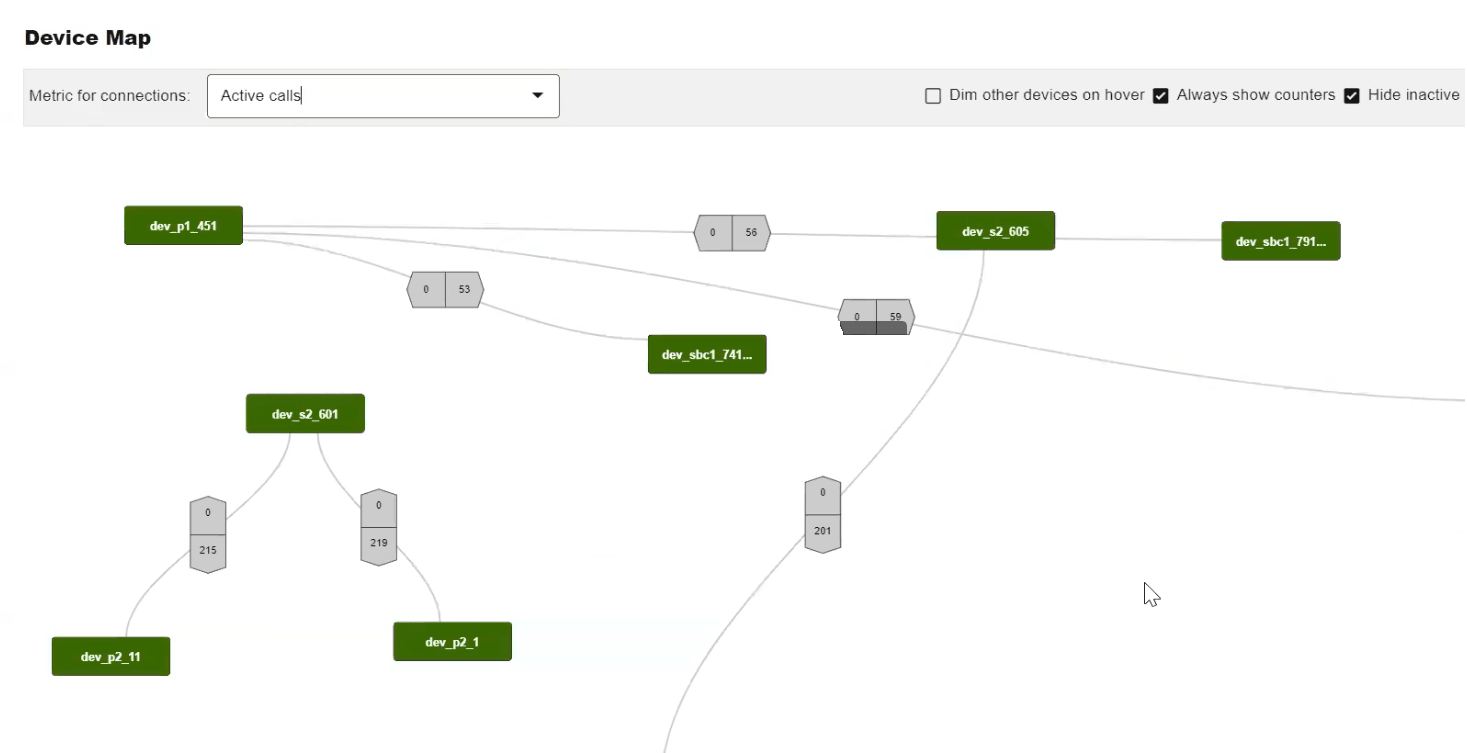1467x753 pixels.
Task: Click the dev_s2_605 device node
Action: 995,230
